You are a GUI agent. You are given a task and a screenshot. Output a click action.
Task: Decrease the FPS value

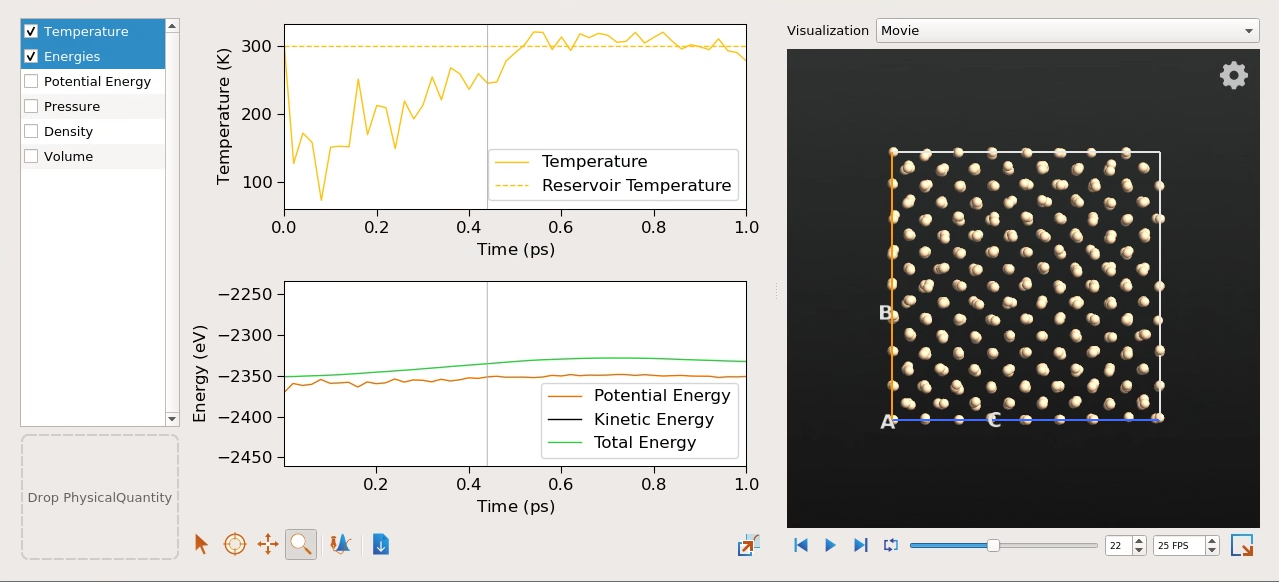tap(1213, 550)
